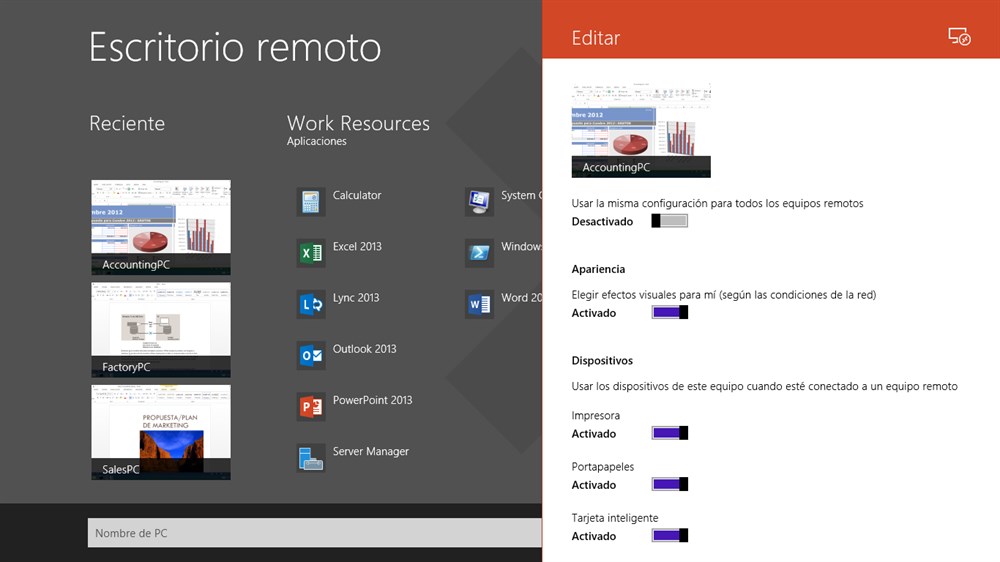The height and width of the screenshot is (562, 1000).
Task: Connect to AccountingPC from Reciente list
Action: [161, 227]
